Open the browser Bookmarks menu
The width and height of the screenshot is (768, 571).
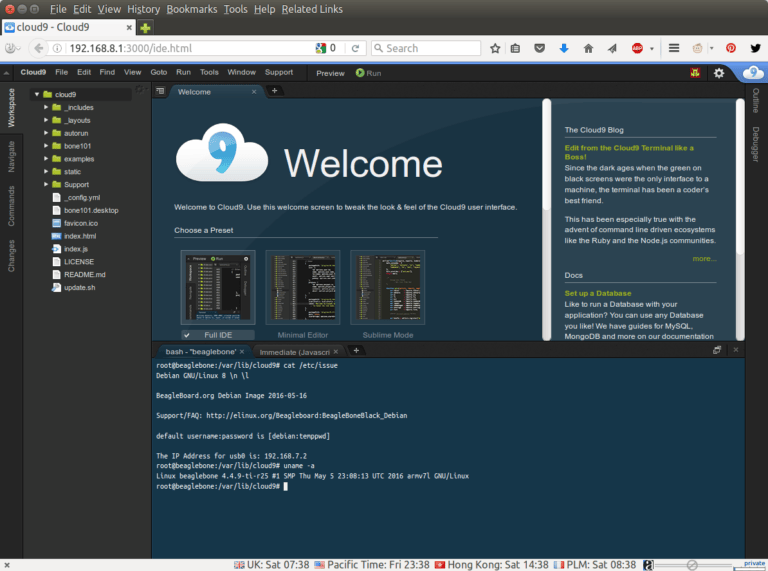pos(192,9)
